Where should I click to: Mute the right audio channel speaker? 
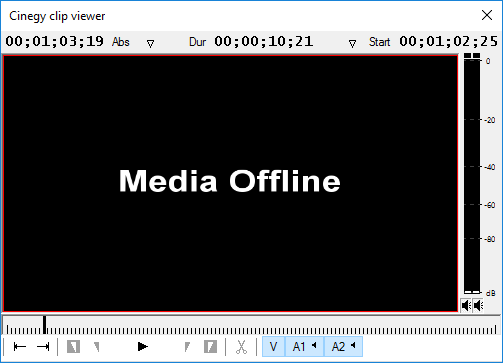pyautogui.click(x=478, y=305)
